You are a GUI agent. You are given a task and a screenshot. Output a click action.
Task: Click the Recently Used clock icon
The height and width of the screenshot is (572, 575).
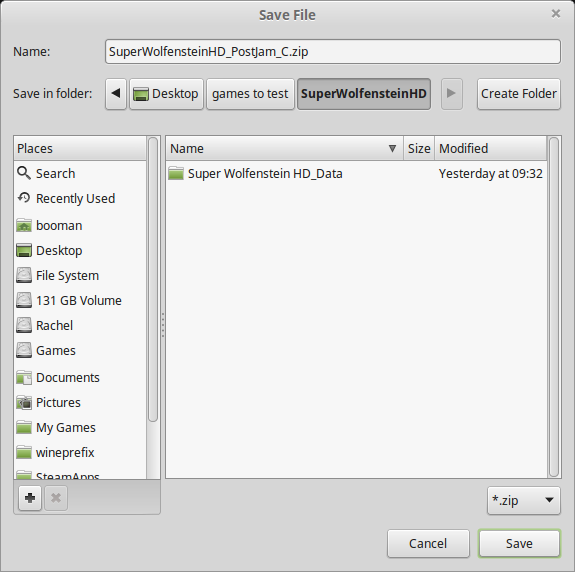point(24,198)
